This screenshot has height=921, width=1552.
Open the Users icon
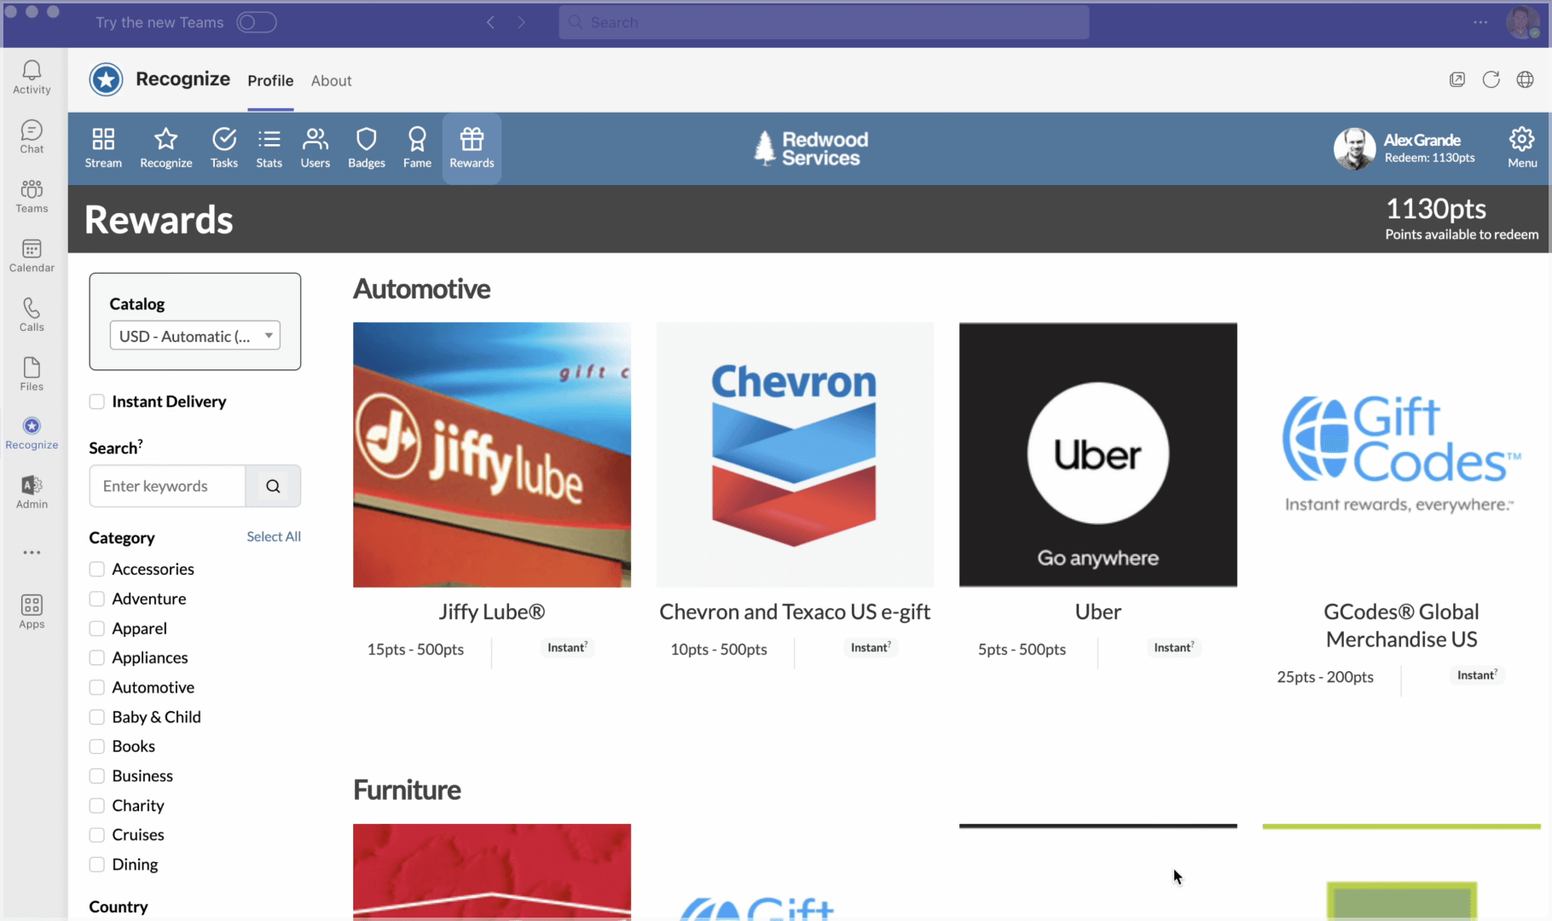pyautogui.click(x=315, y=147)
